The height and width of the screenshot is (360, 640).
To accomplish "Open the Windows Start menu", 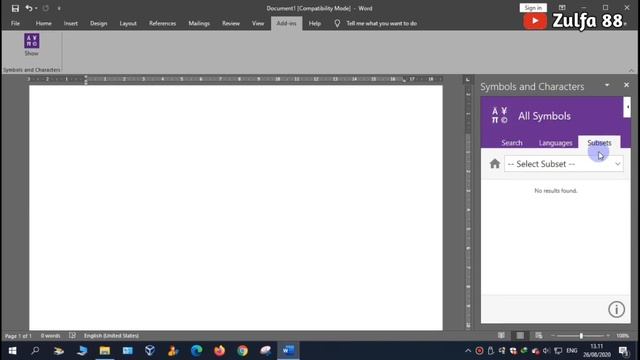I will point(12,351).
